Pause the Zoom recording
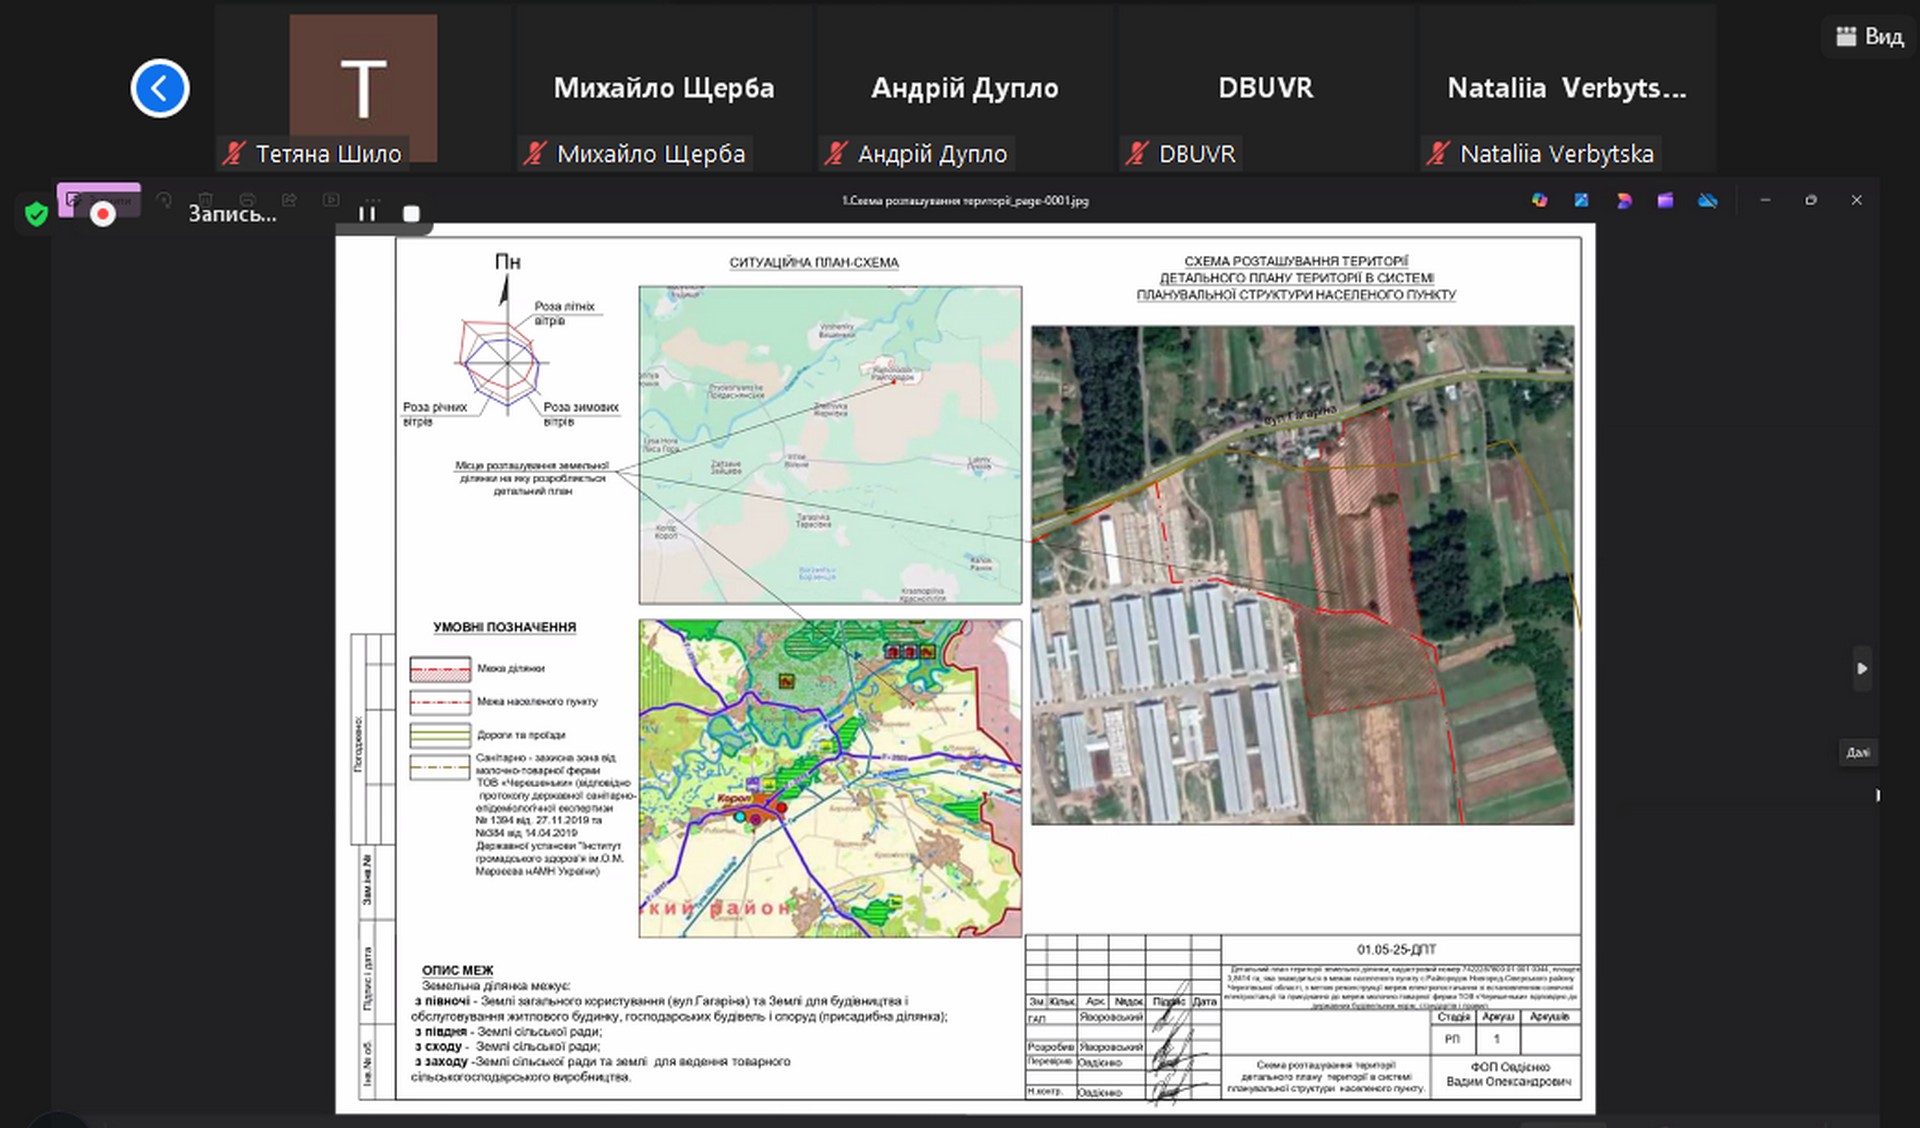Image resolution: width=1920 pixels, height=1128 pixels. (x=367, y=213)
